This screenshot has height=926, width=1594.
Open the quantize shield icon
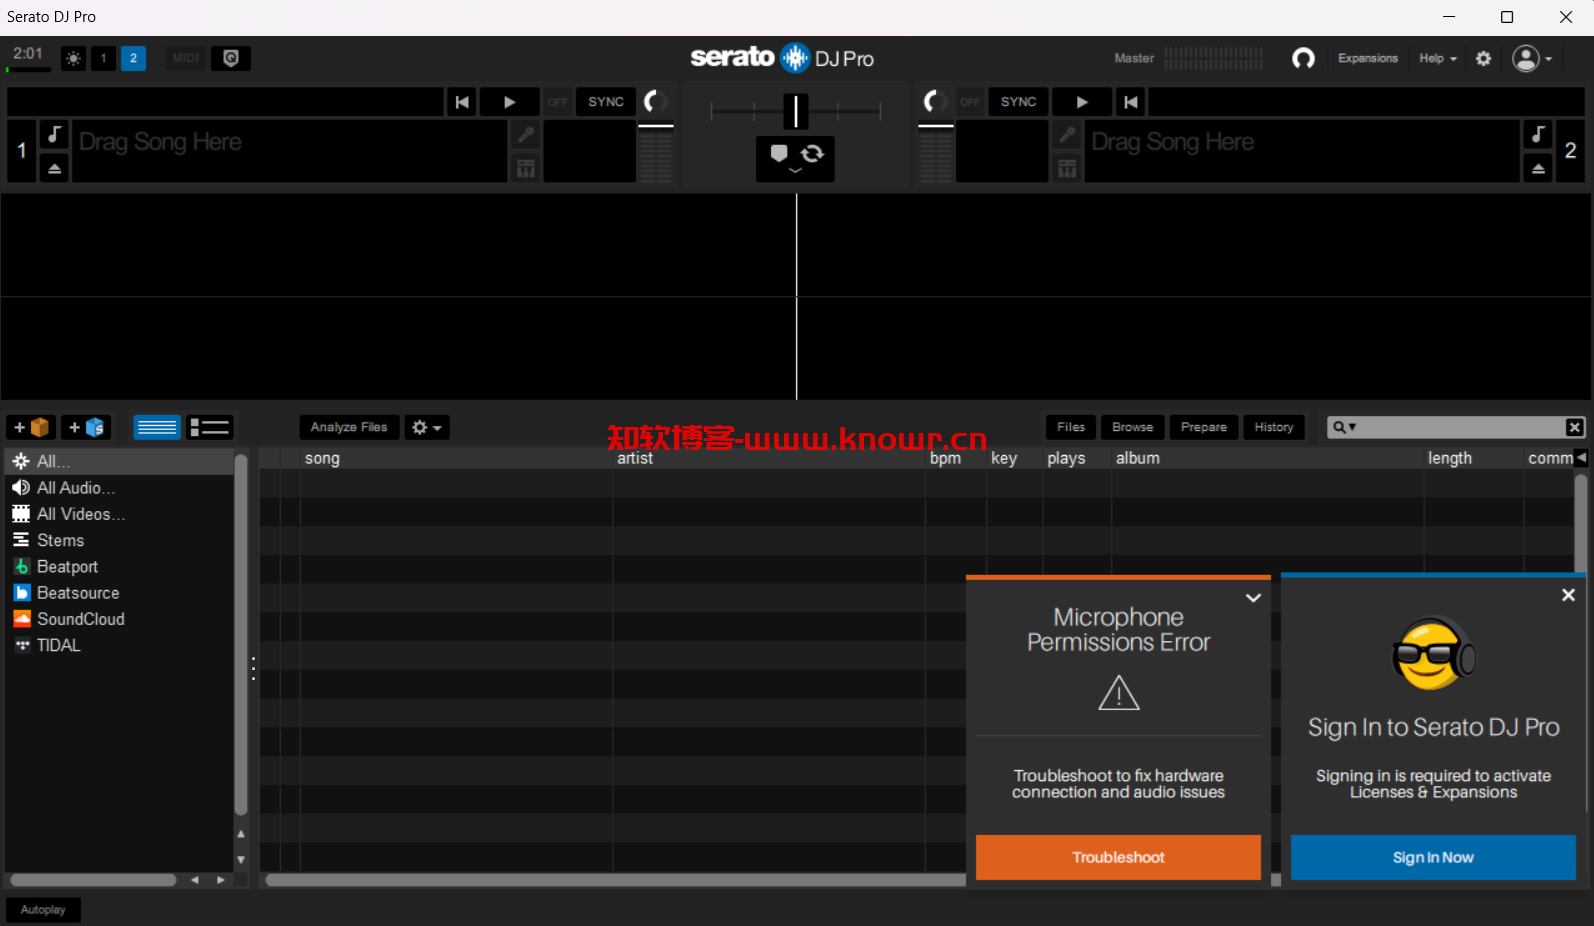[x=231, y=59]
